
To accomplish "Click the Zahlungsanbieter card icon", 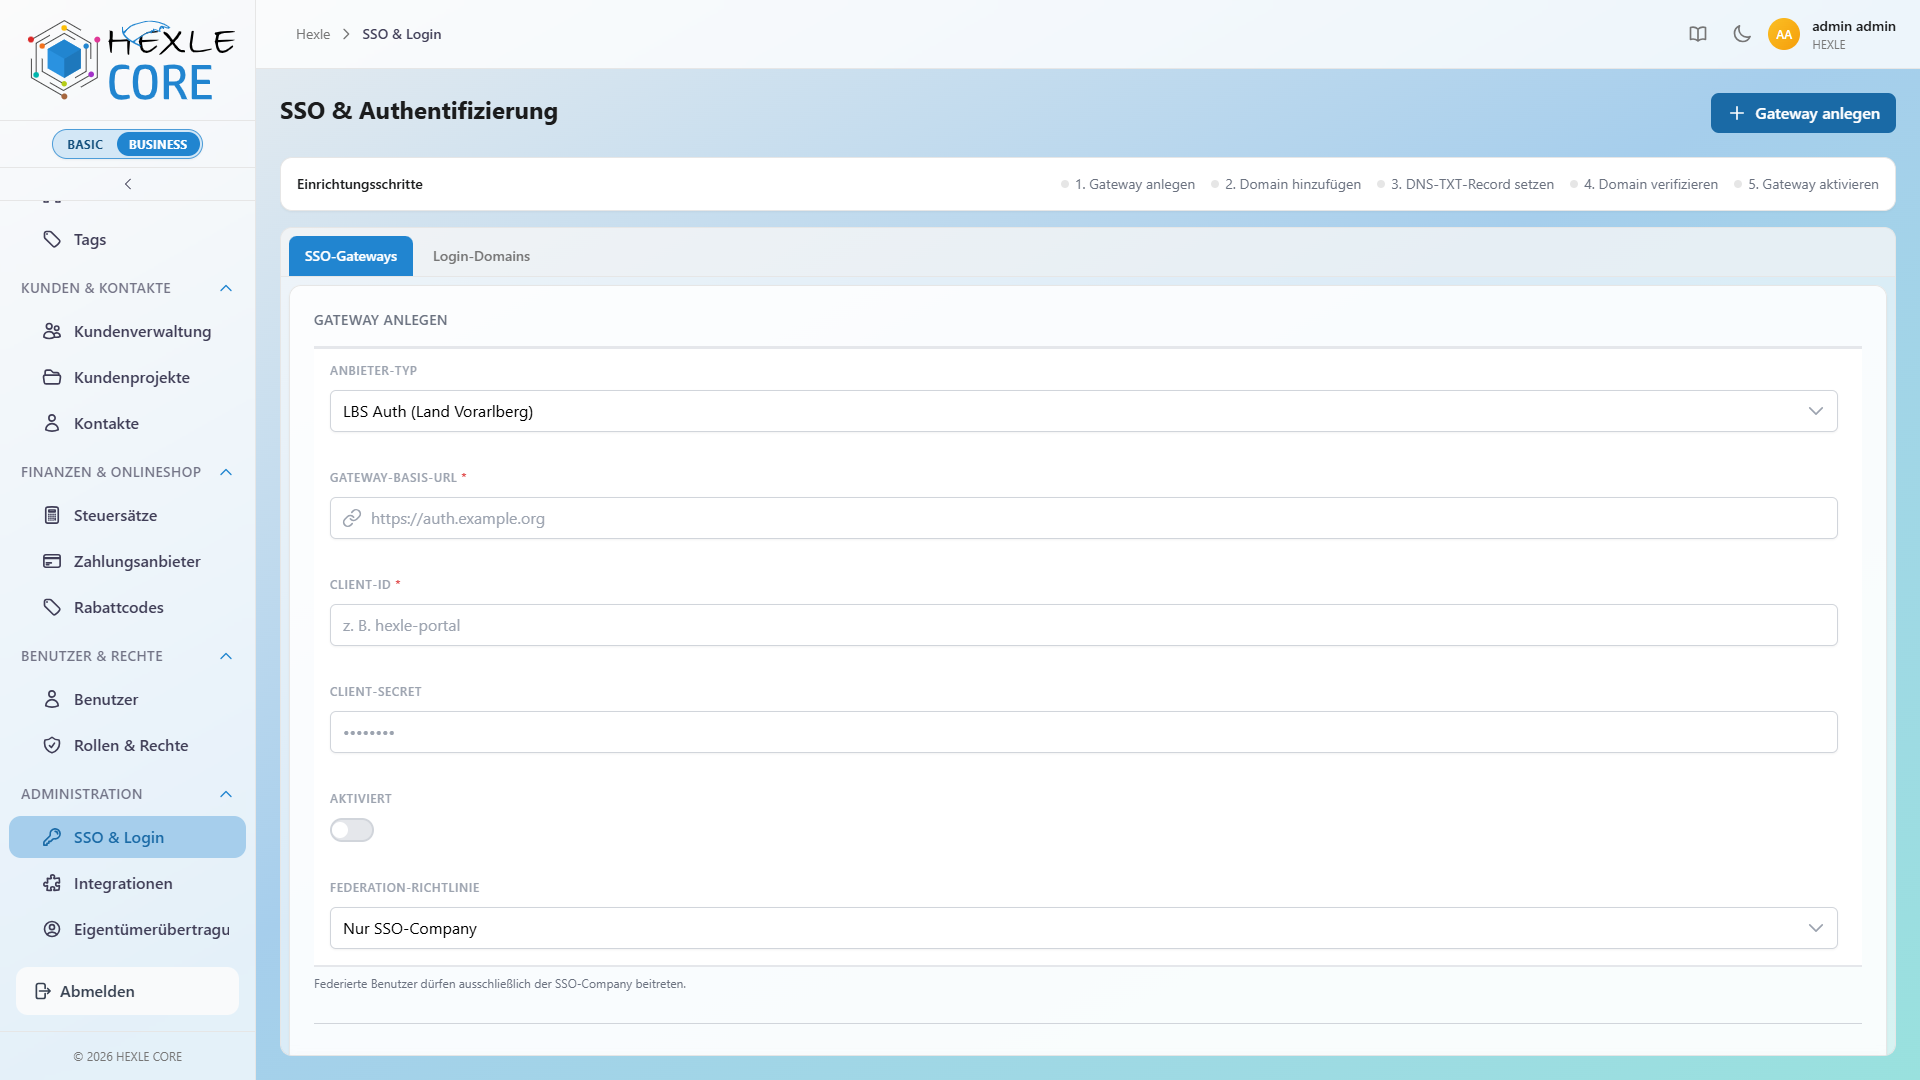I will pyautogui.click(x=52, y=561).
